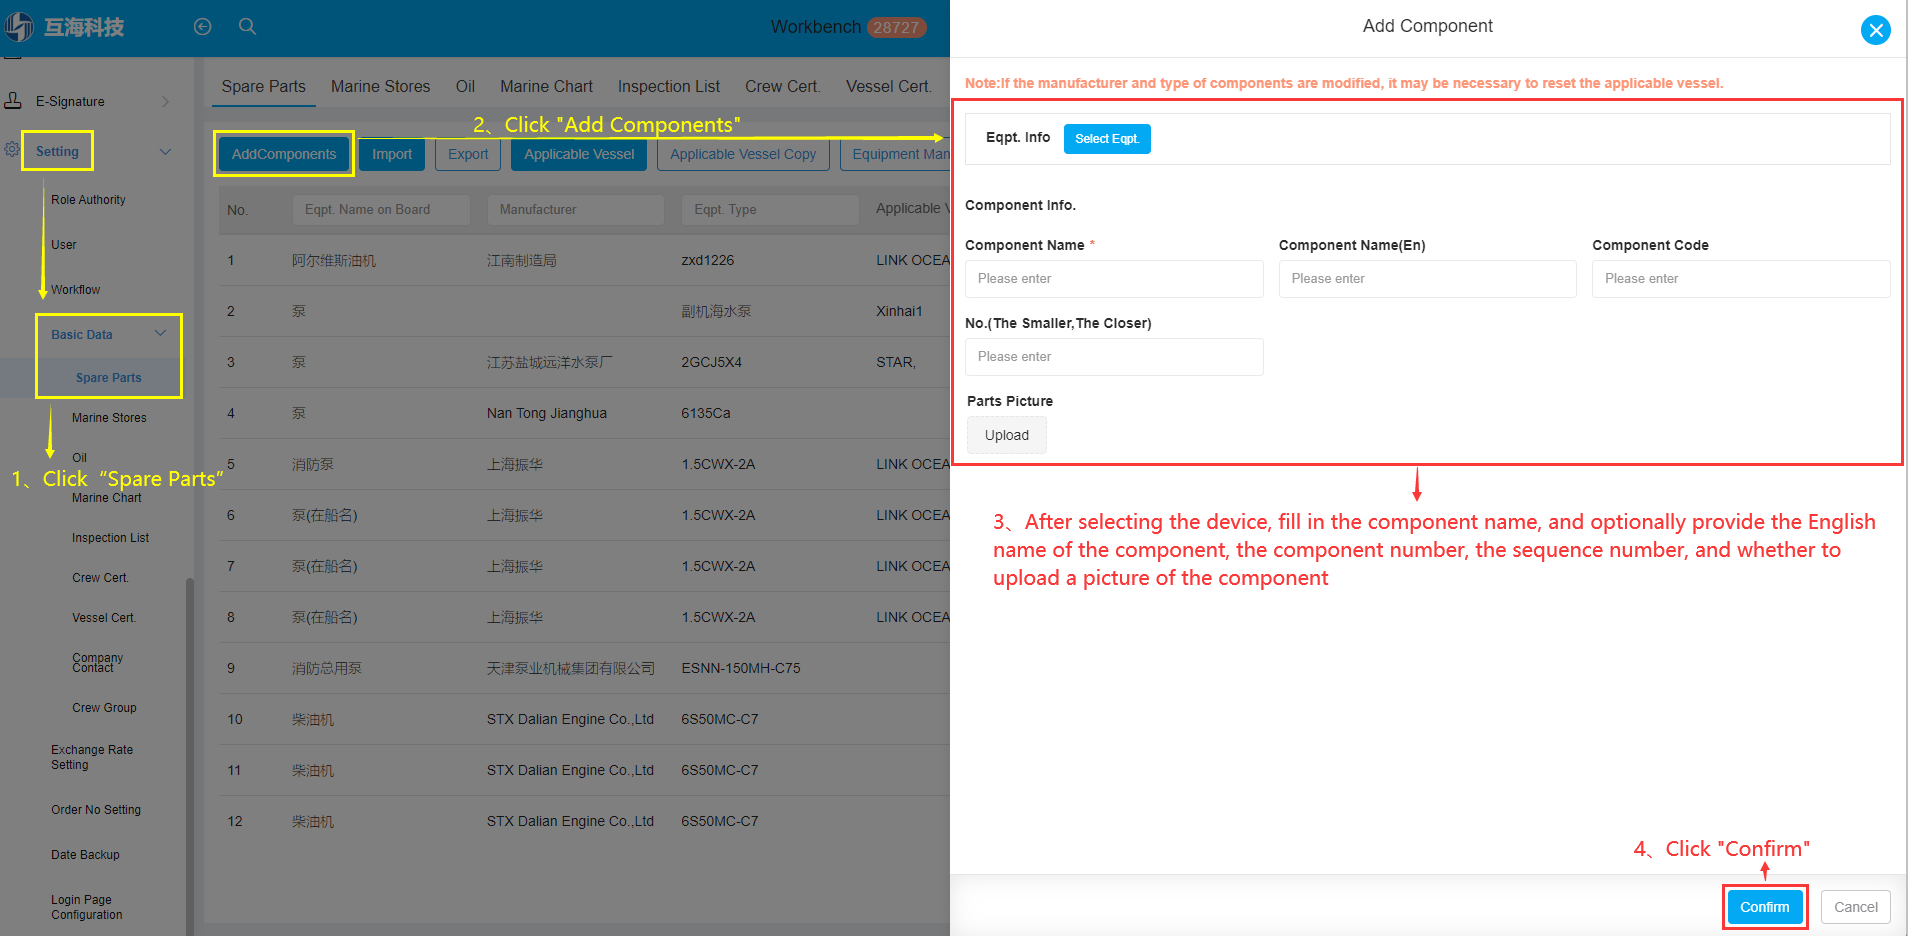This screenshot has width=1908, height=936.
Task: Select Spare Parts in sidebar
Action: pyautogui.click(x=109, y=378)
